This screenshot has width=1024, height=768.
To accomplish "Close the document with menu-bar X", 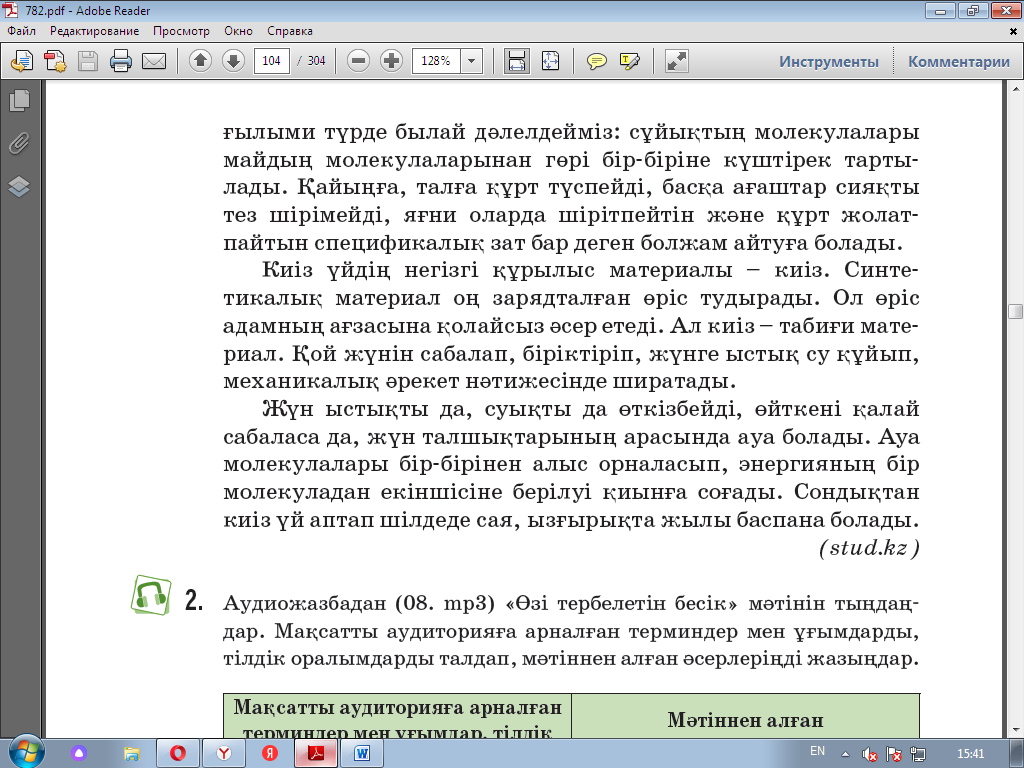I will click(x=1014, y=31).
